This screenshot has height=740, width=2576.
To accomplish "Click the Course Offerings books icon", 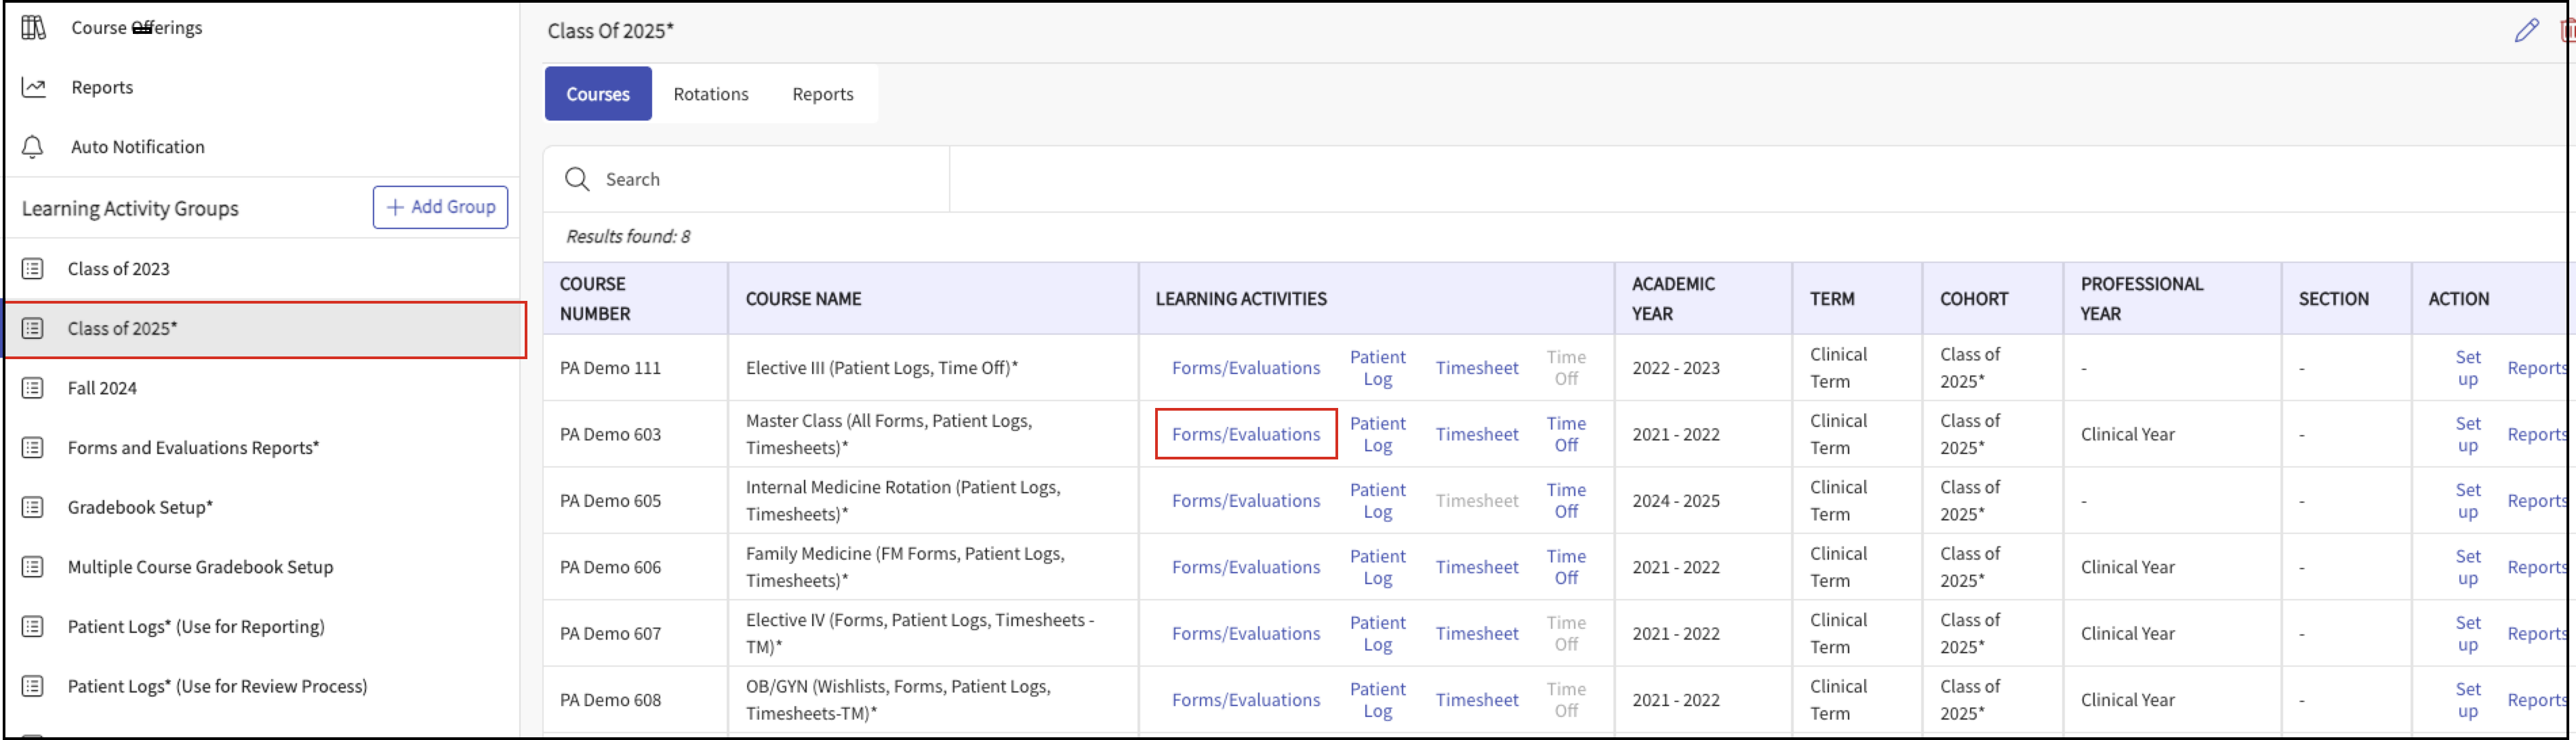I will (x=33, y=27).
